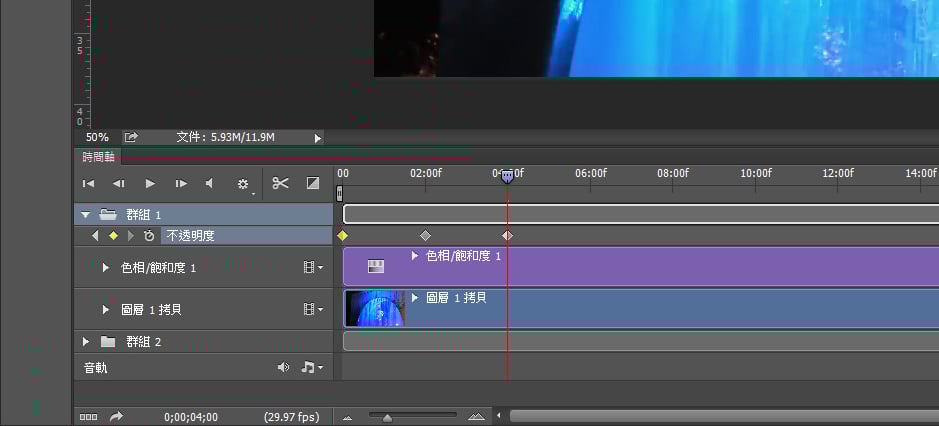Screen dimensions: 939x426
Task: Toggle audio playback mute in transport controls
Action: pos(210,184)
